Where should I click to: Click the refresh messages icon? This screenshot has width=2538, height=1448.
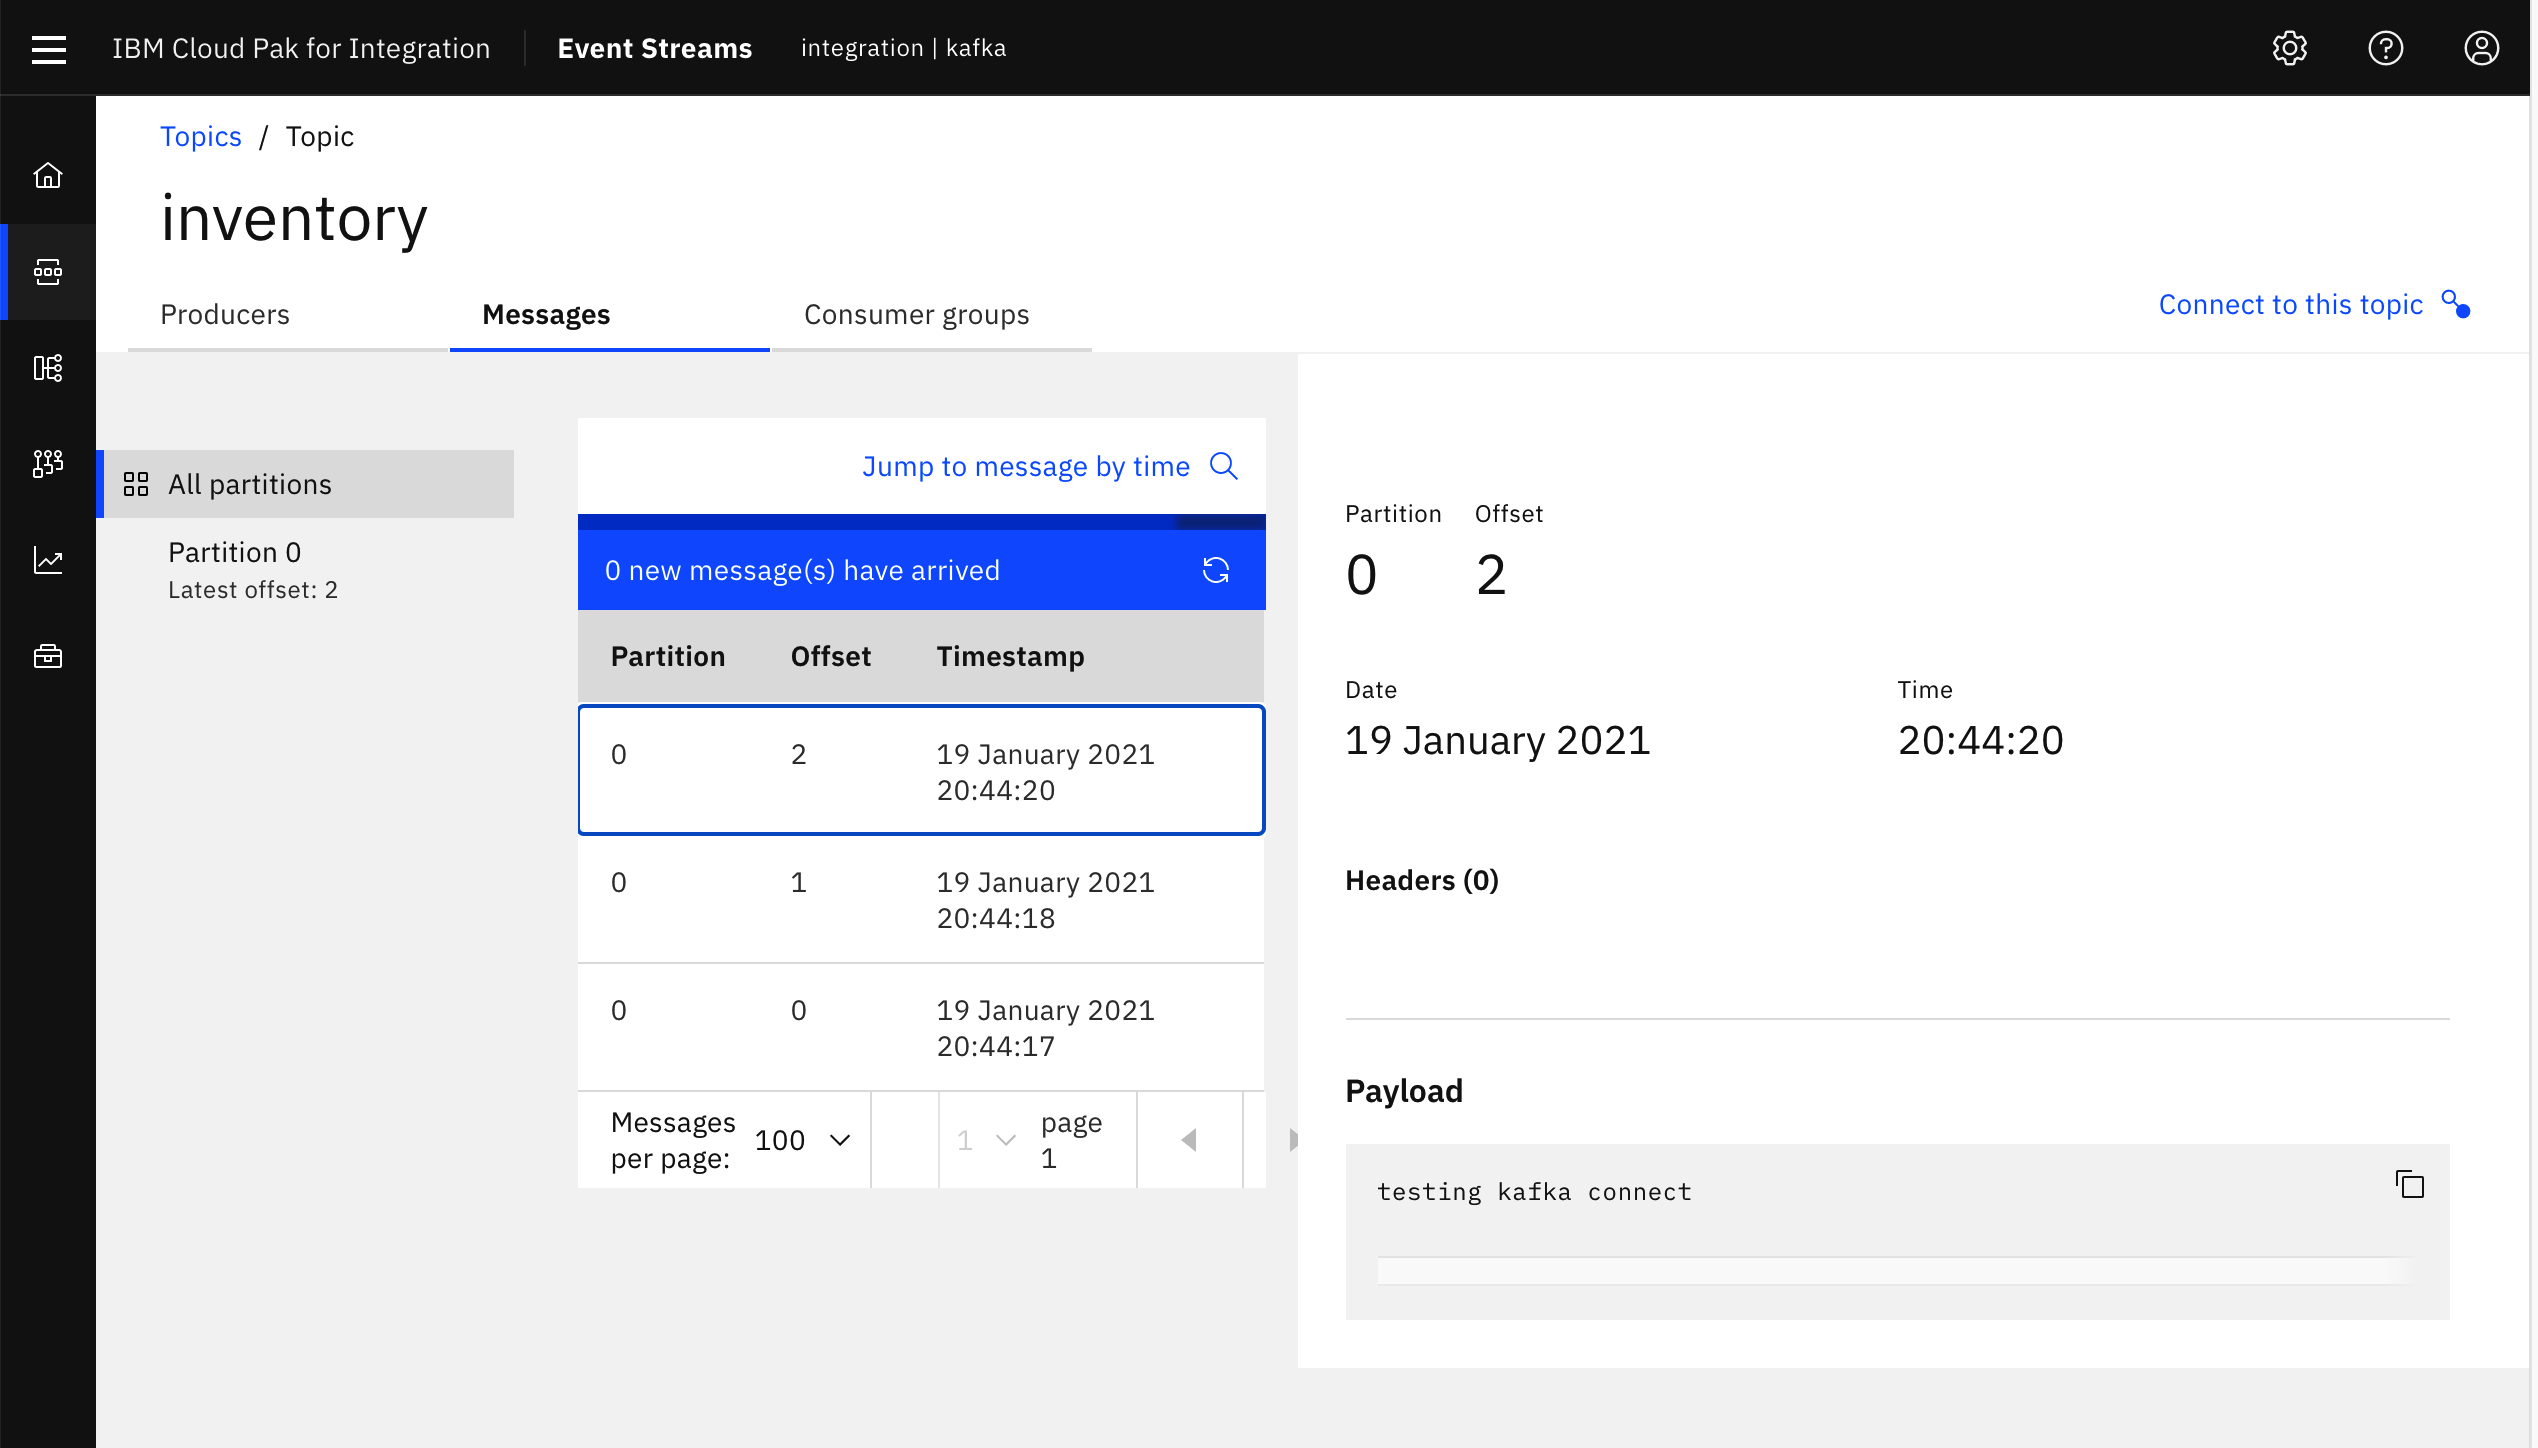1218,570
